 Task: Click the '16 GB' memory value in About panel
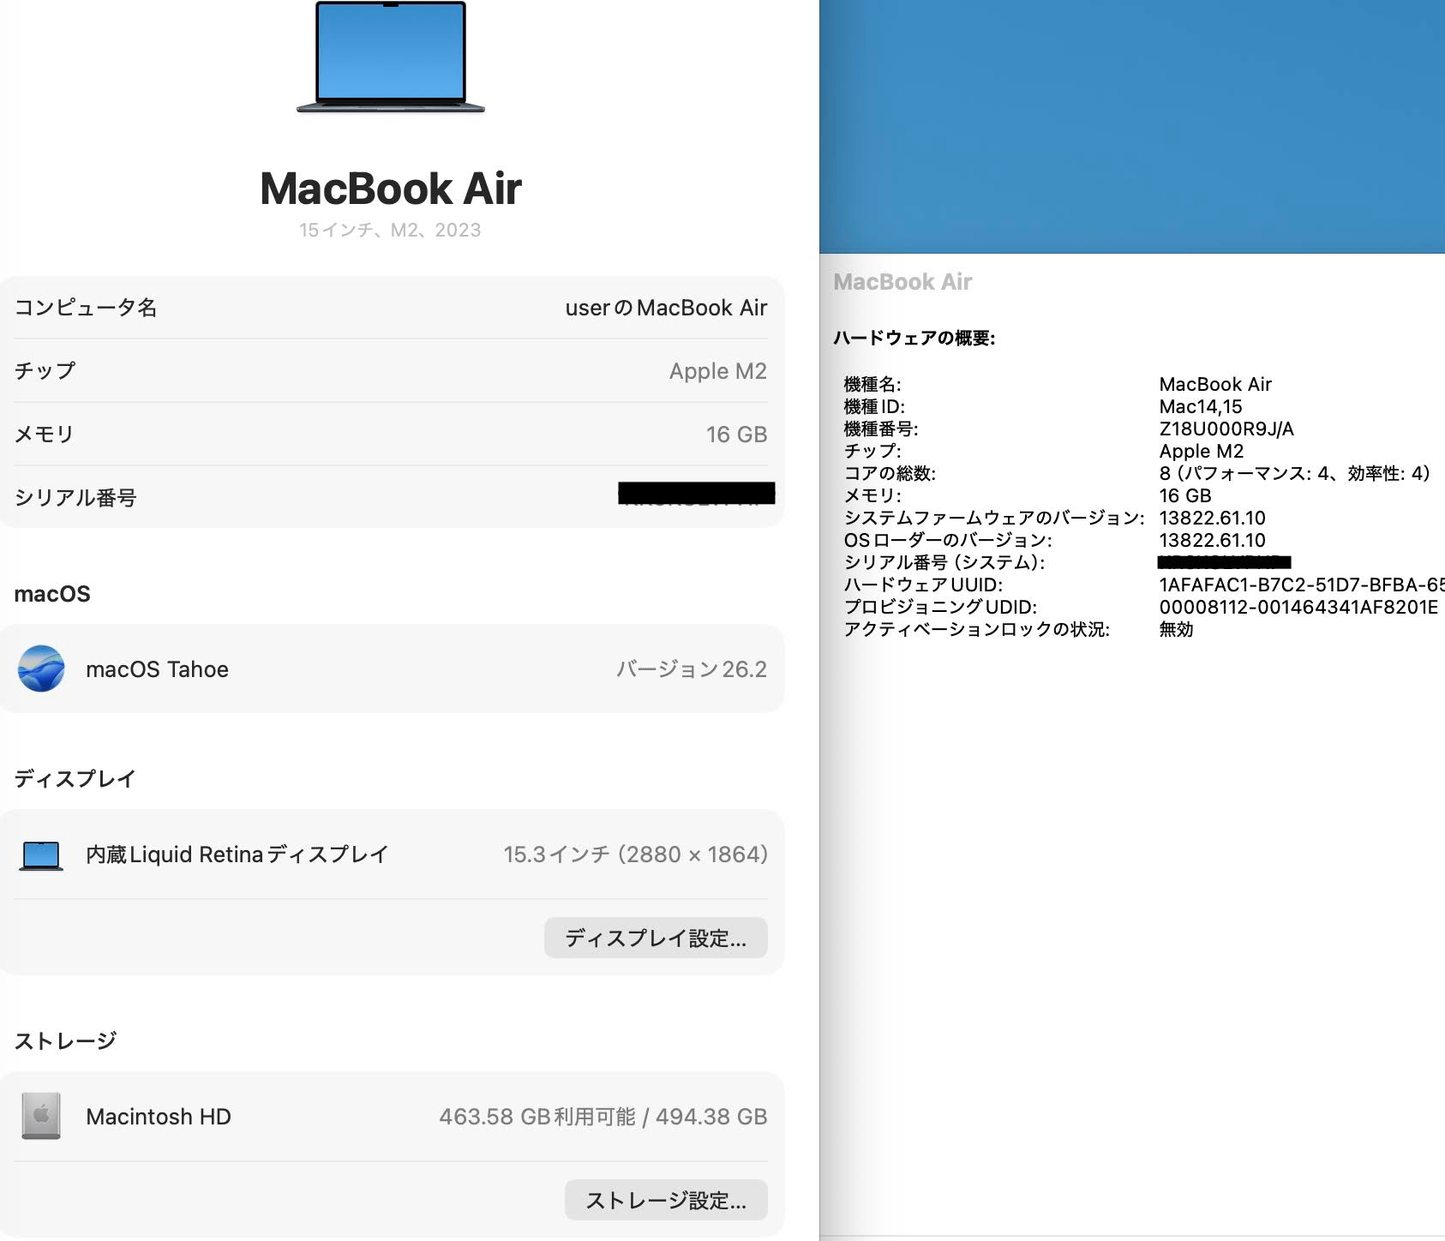pyautogui.click(x=737, y=434)
